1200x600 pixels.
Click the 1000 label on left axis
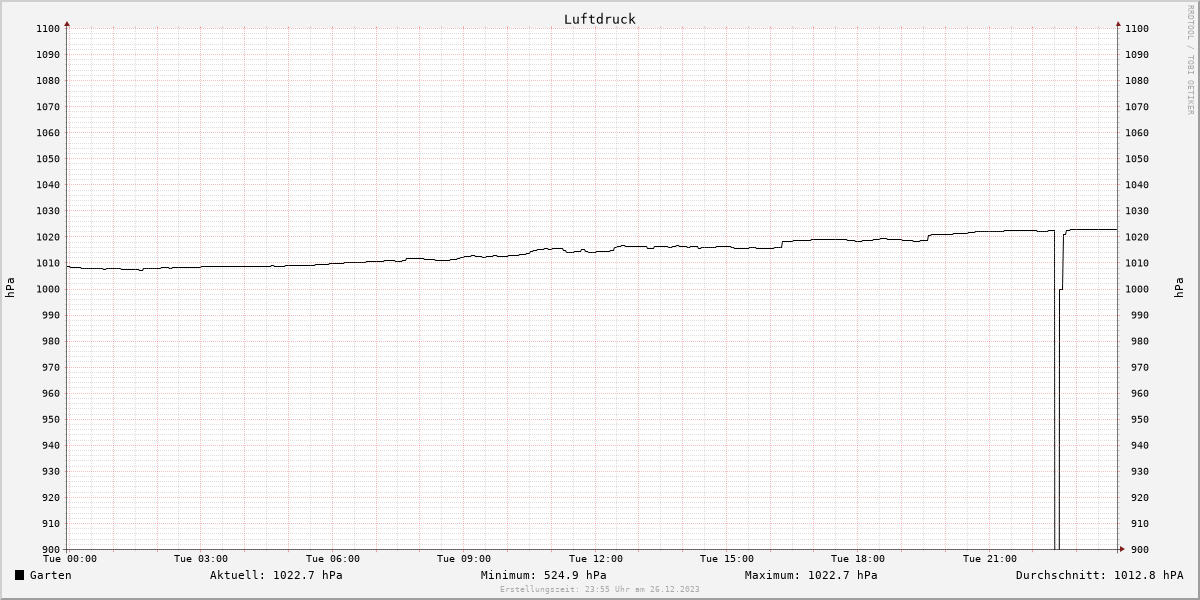point(48,289)
